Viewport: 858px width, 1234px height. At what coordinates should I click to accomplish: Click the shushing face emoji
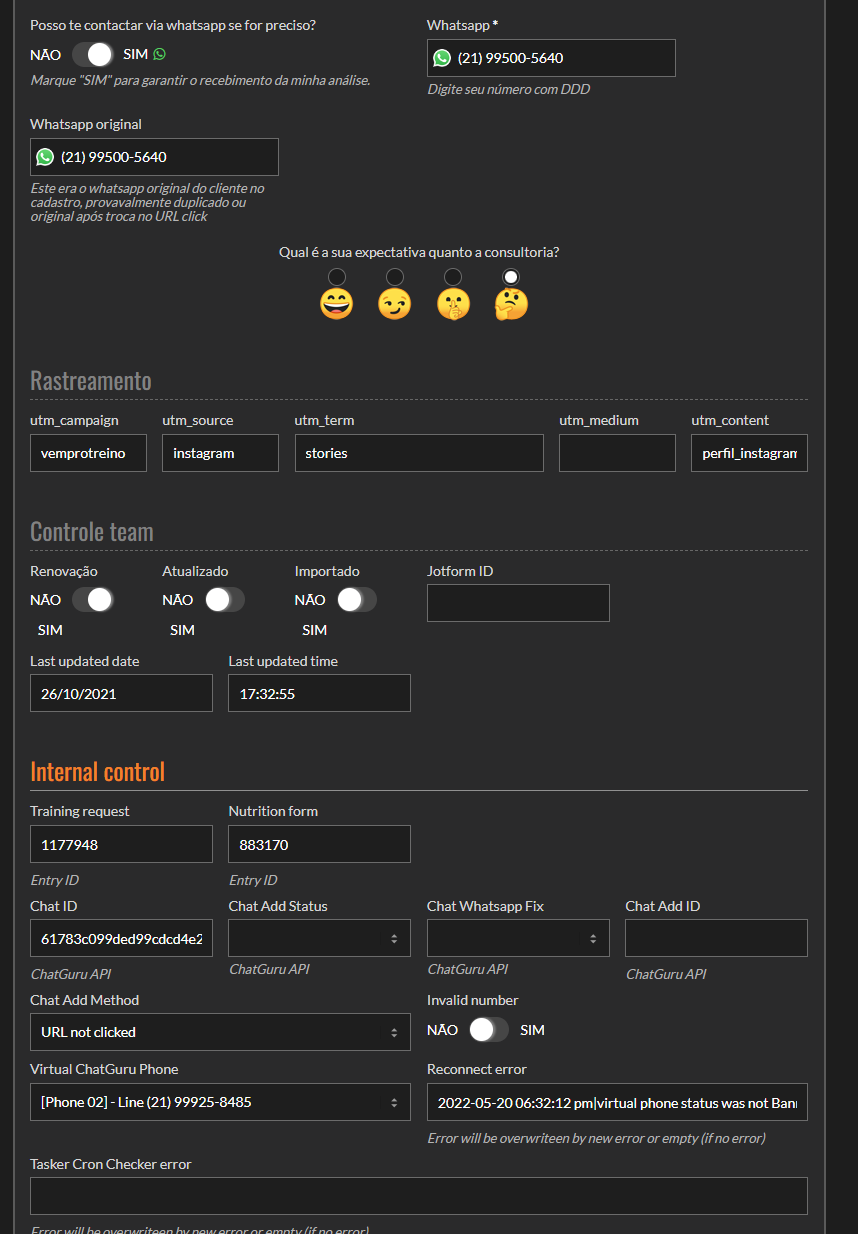[453, 304]
